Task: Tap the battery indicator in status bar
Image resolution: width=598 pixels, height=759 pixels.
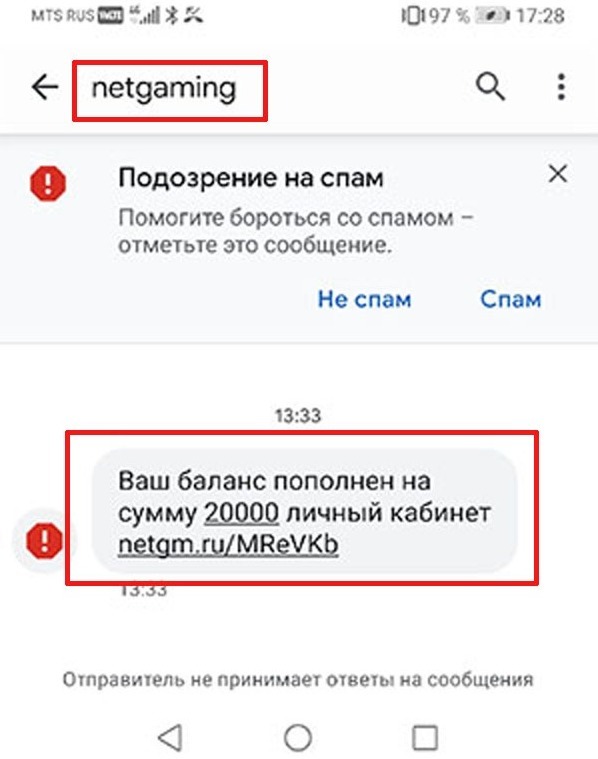Action: [492, 16]
